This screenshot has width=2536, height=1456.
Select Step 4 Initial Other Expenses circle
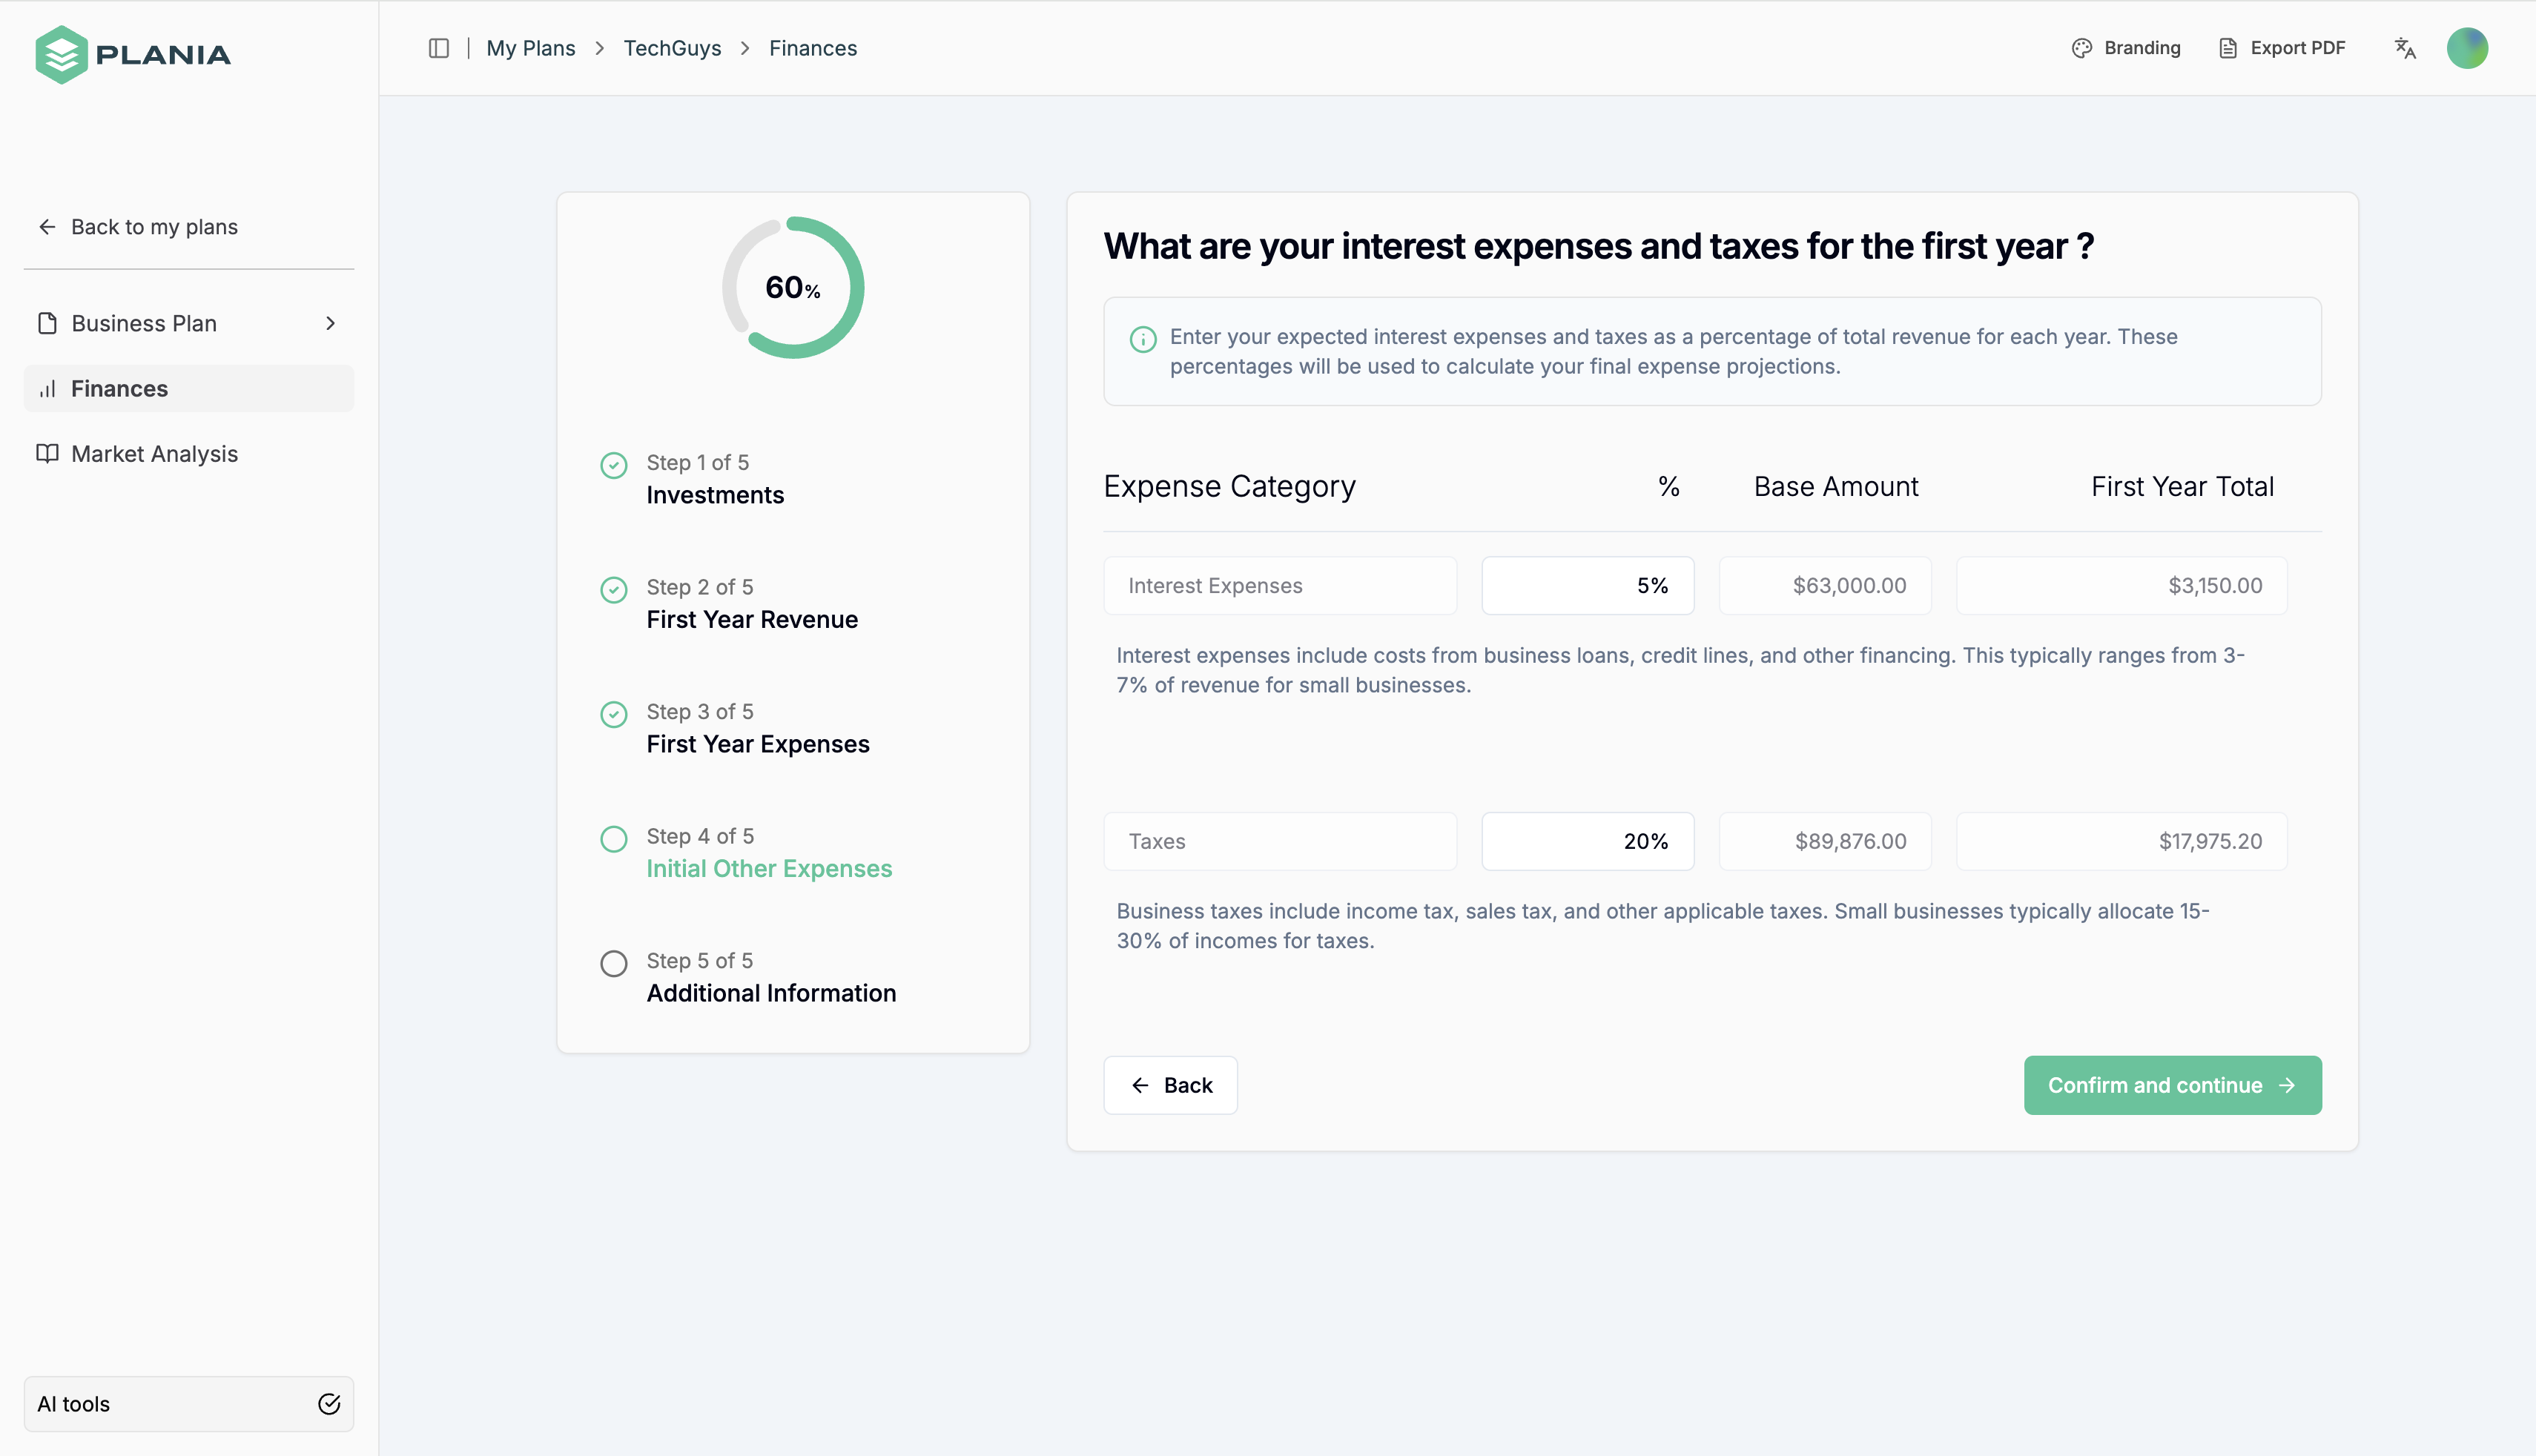click(x=614, y=839)
